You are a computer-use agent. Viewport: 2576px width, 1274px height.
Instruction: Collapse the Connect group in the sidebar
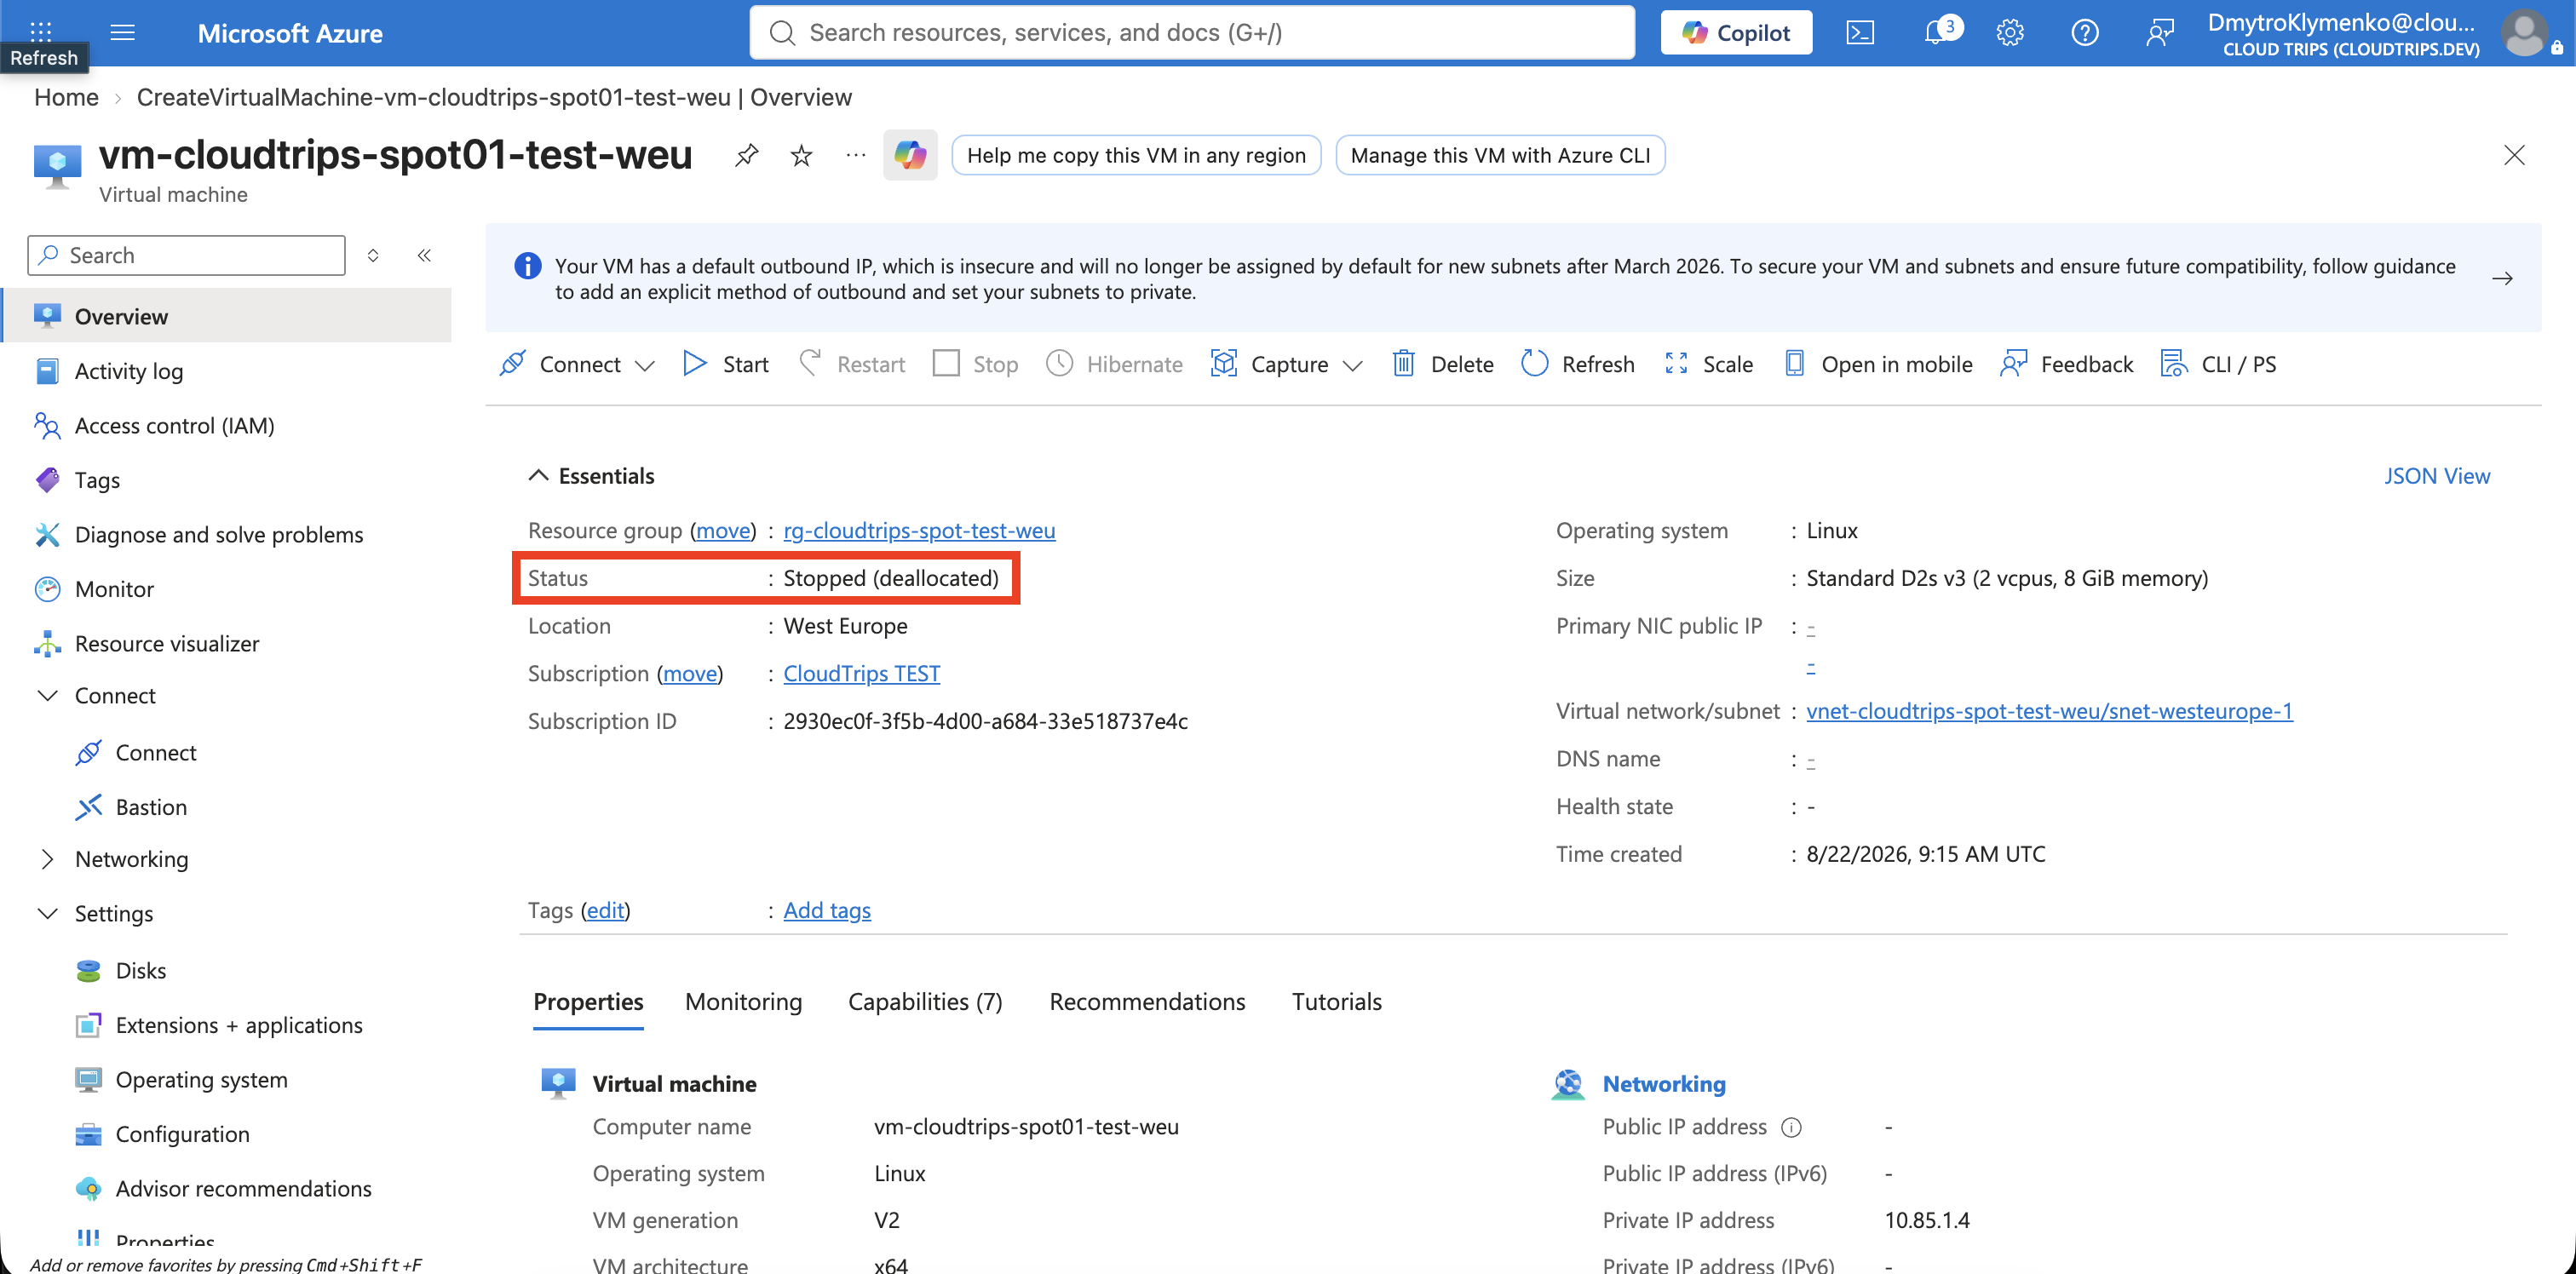(x=47, y=695)
